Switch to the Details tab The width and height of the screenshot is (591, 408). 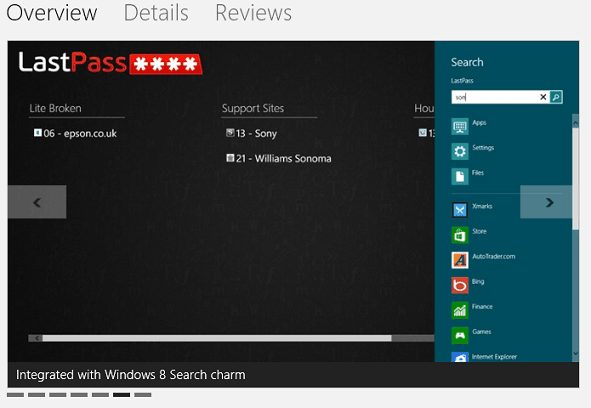tap(156, 13)
